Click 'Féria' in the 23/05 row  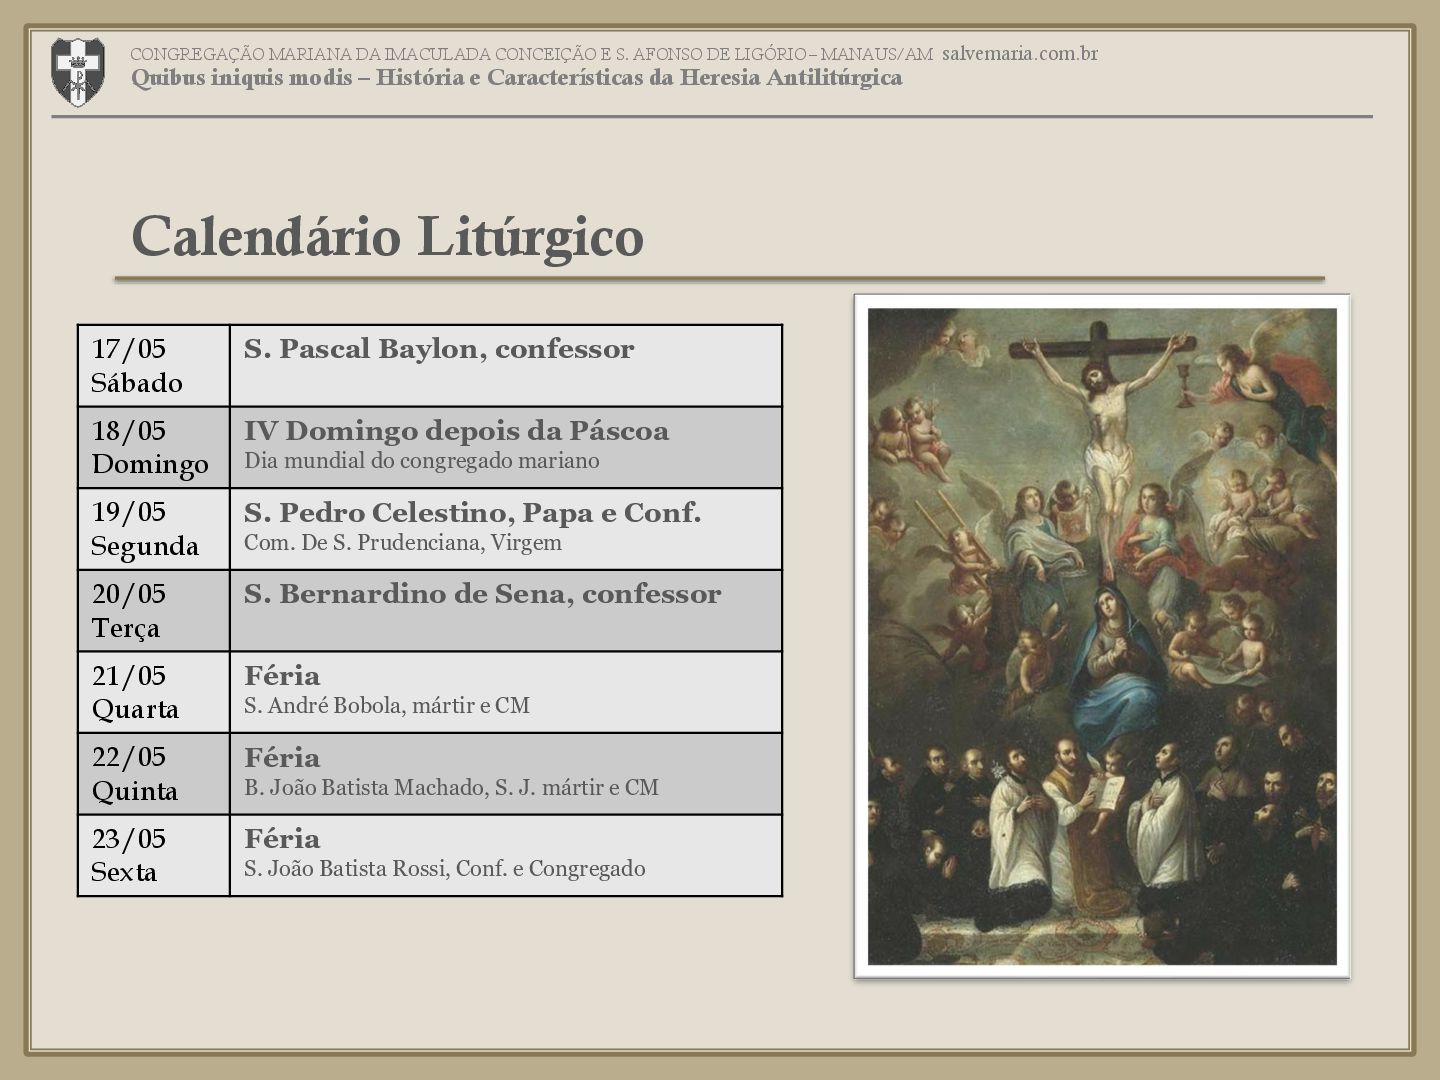coord(282,839)
